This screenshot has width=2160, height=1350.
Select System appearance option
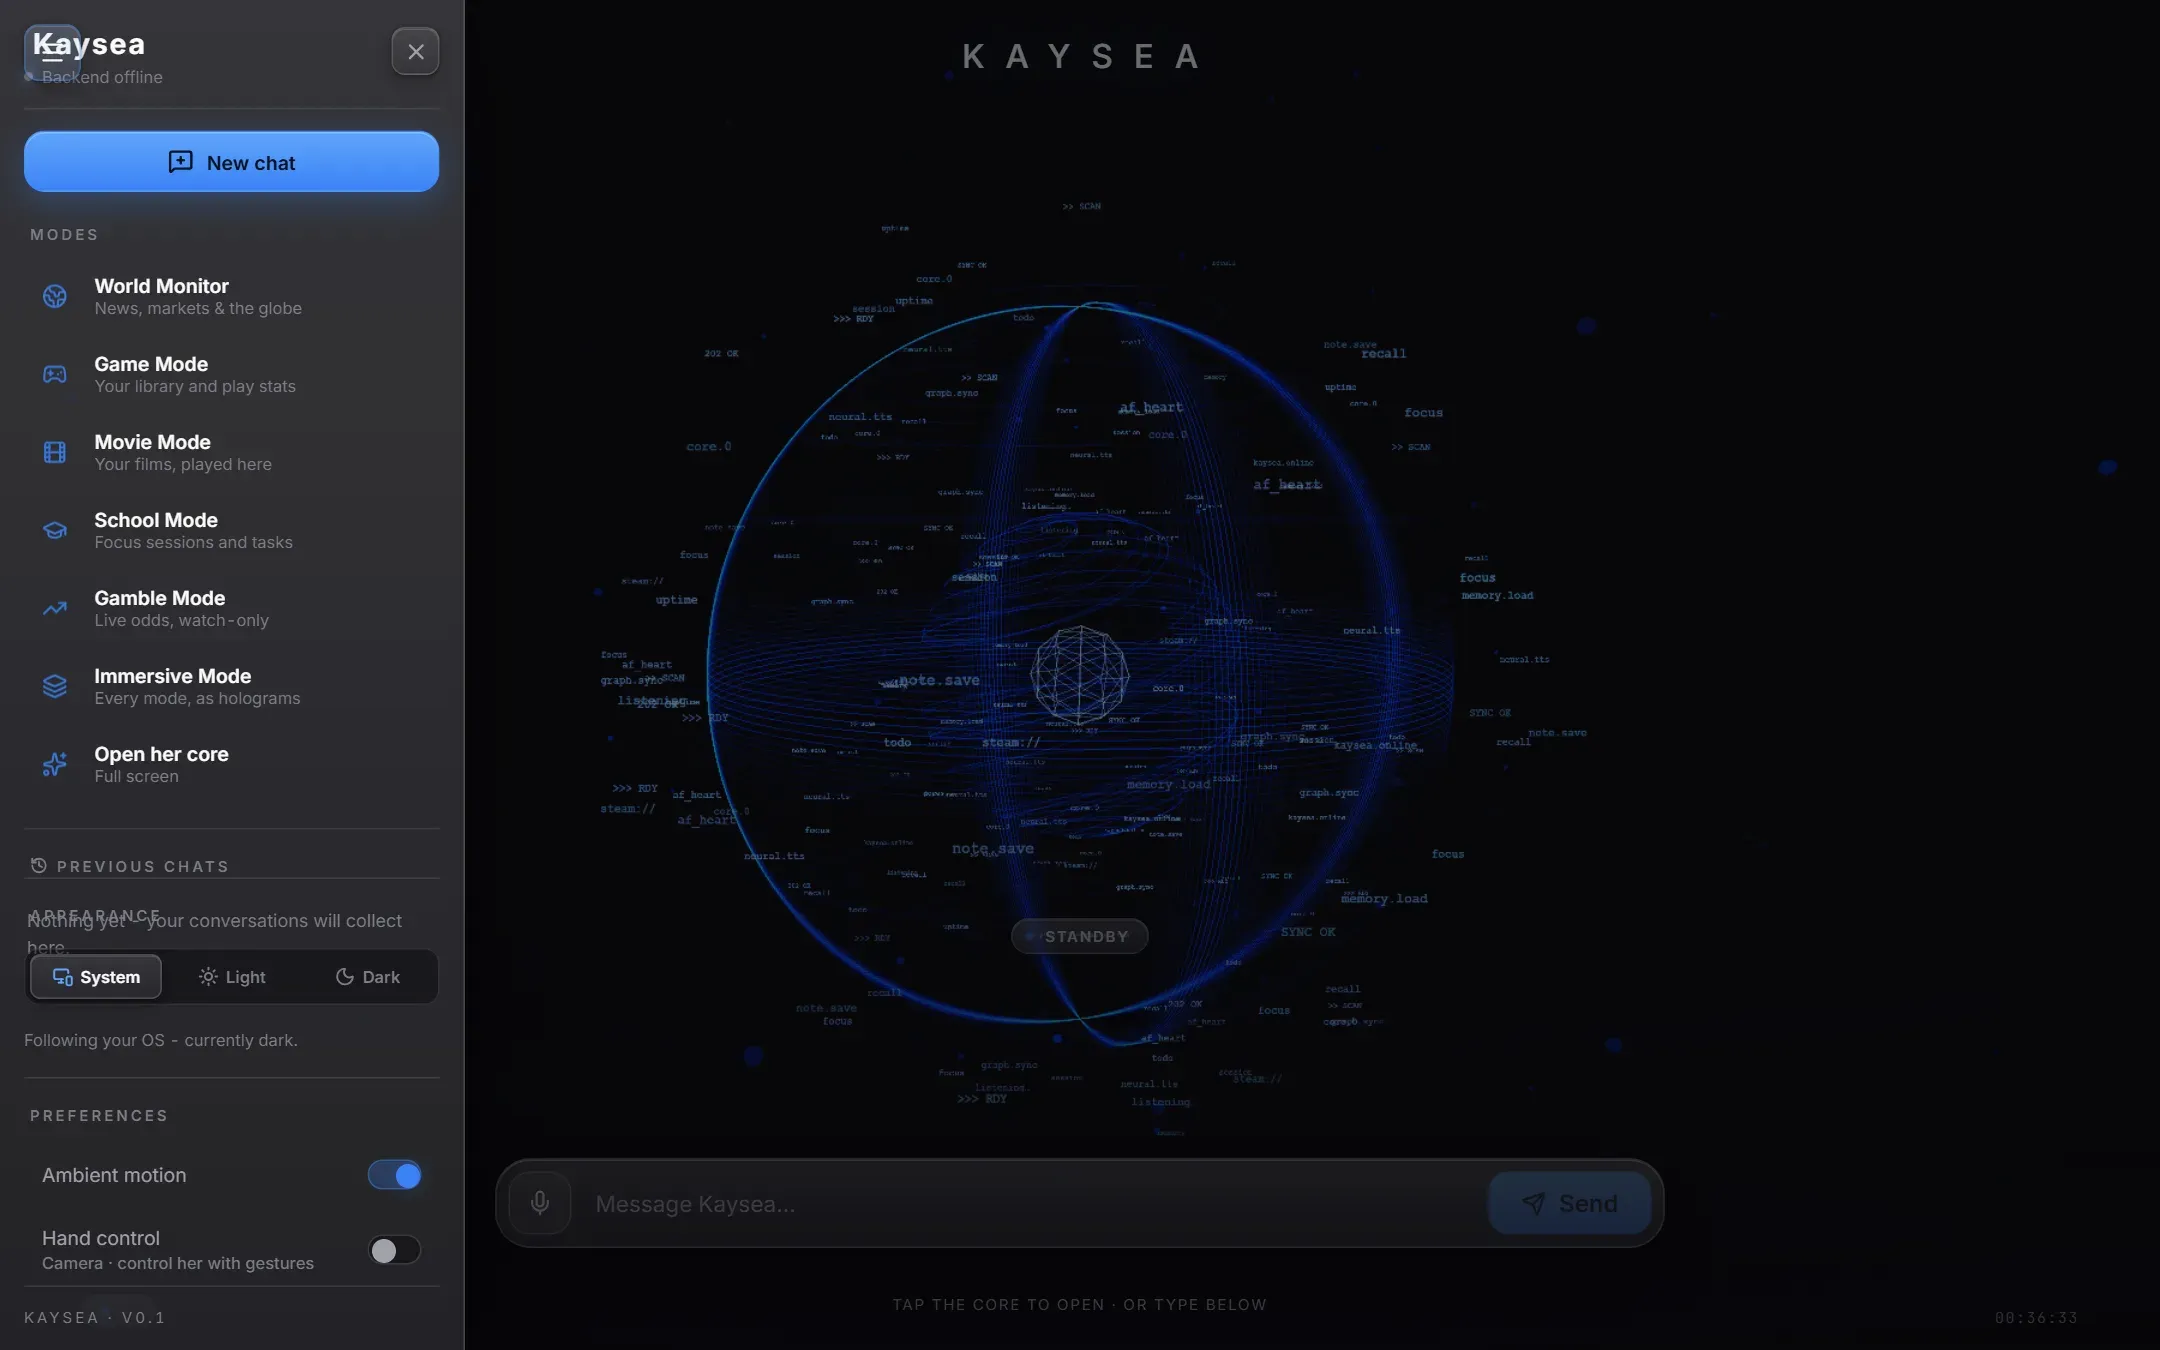[96, 977]
